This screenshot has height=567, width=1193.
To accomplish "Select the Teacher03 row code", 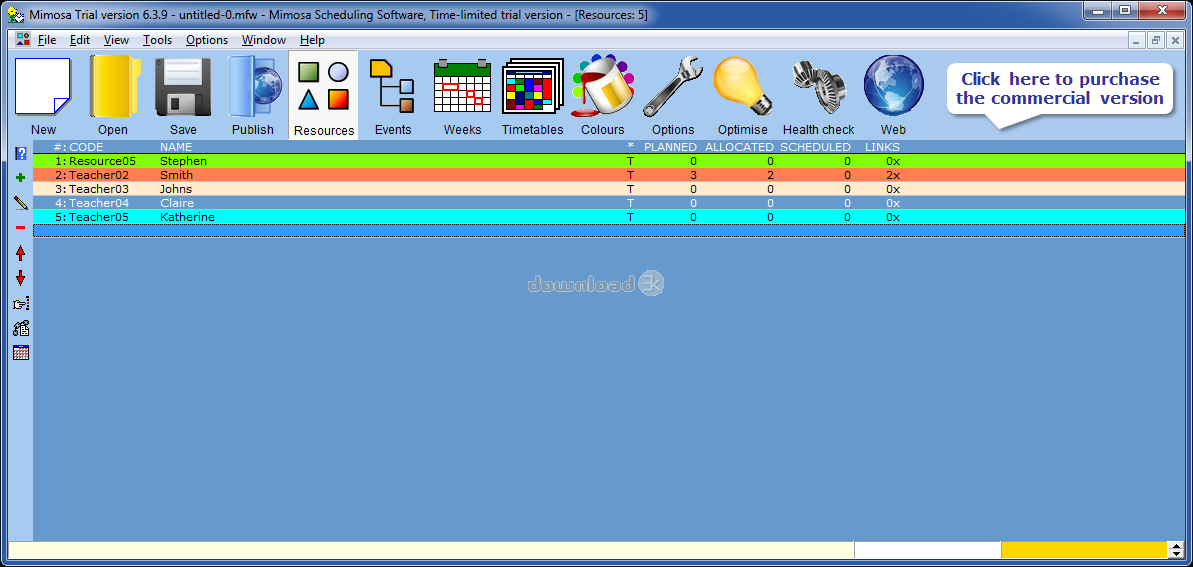I will 99,189.
